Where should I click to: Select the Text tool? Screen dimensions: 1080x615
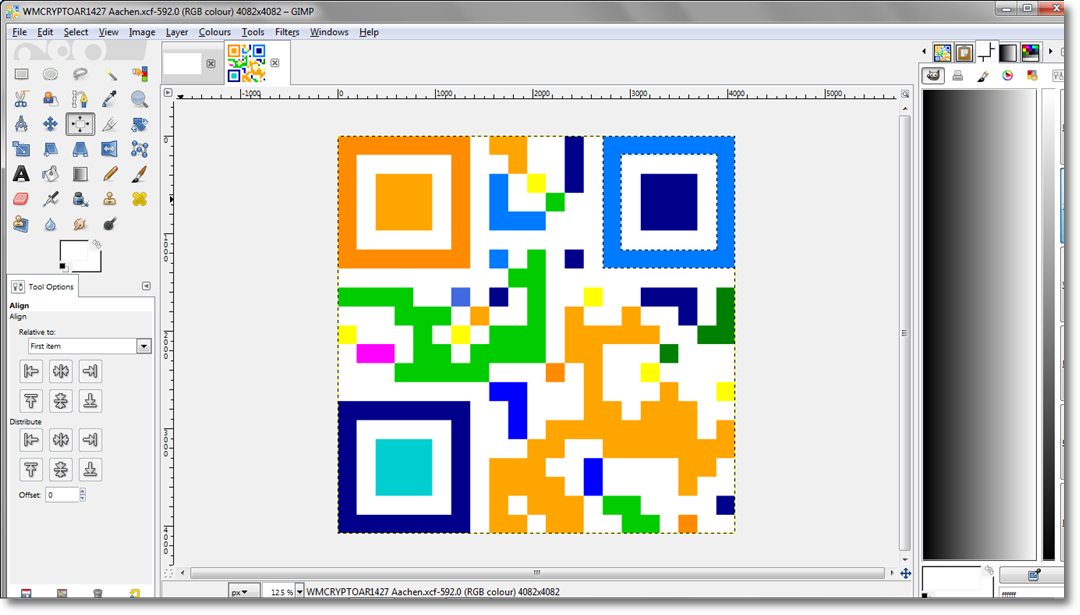(x=21, y=174)
